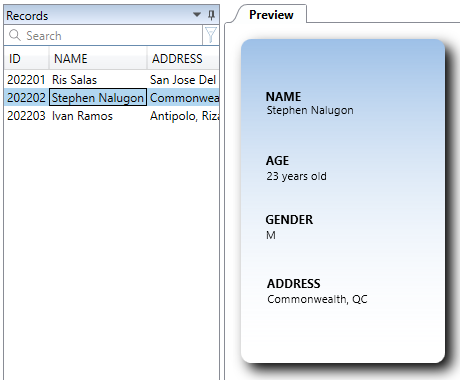The image size is (460, 380).
Task: Sort by the NAME column header
Action: tap(98, 59)
